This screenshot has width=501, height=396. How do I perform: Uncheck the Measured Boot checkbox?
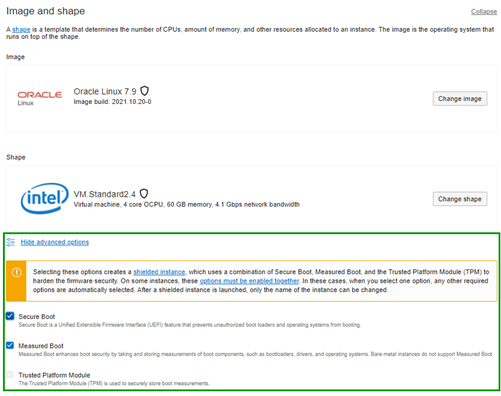tap(10, 345)
